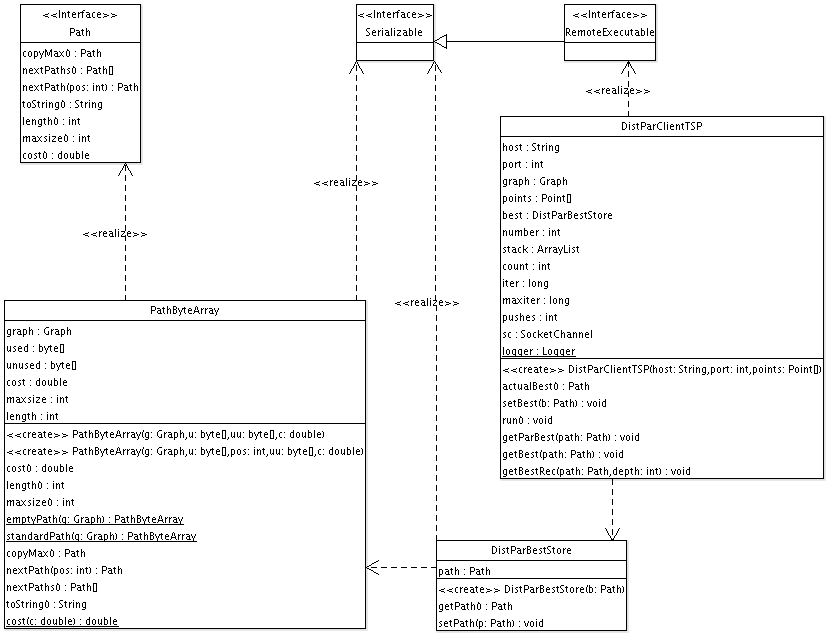The height and width of the screenshot is (635, 828).
Task: Click the four-argument PathByteArray constructor
Action: (x=165, y=434)
